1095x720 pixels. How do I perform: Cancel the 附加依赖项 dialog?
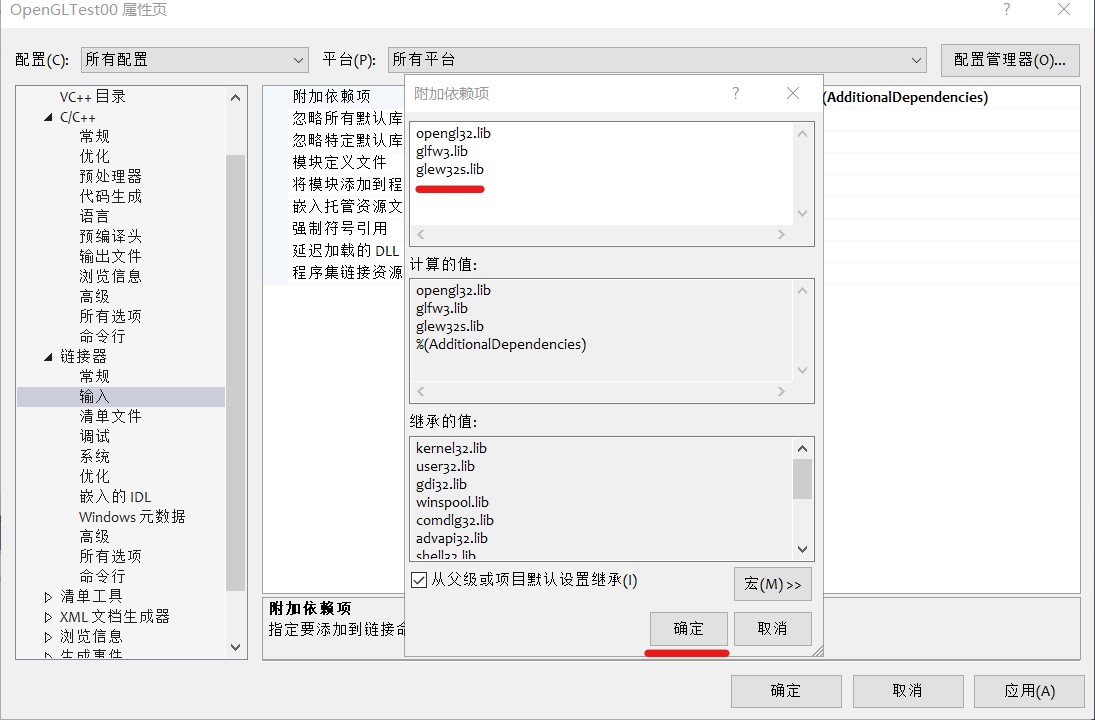(775, 629)
